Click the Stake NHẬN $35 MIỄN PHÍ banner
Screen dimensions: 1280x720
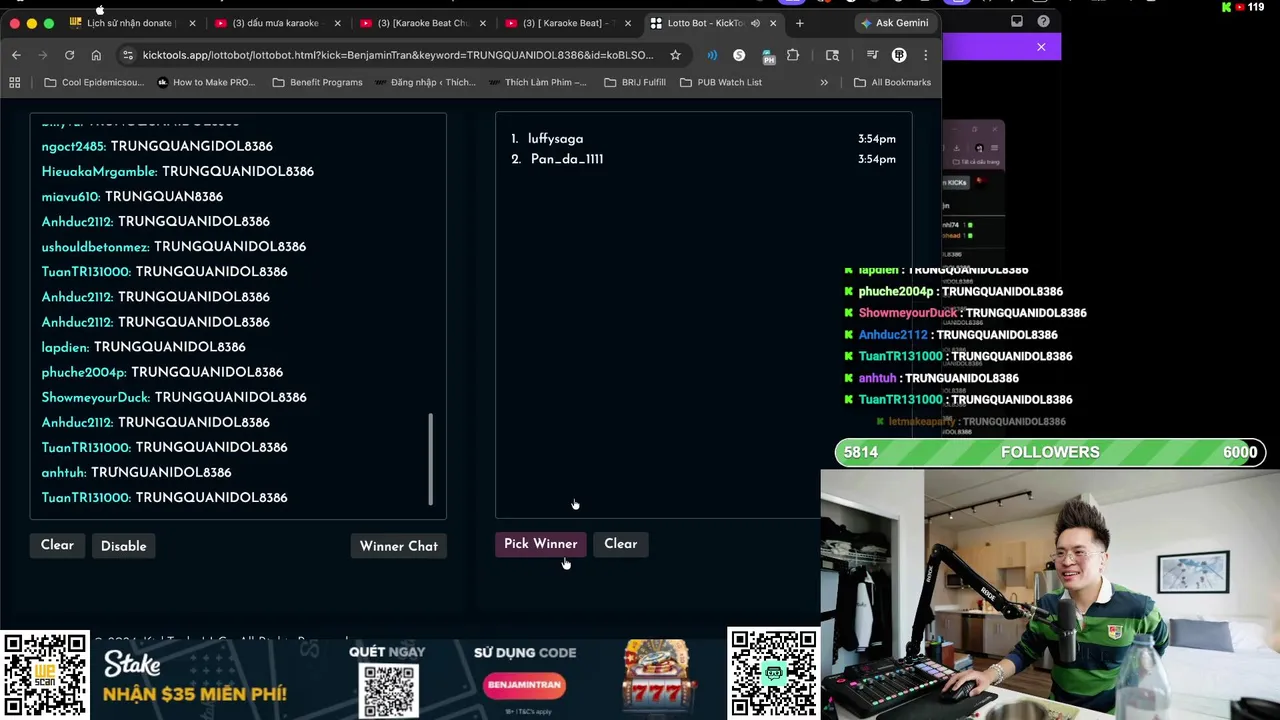(x=194, y=679)
